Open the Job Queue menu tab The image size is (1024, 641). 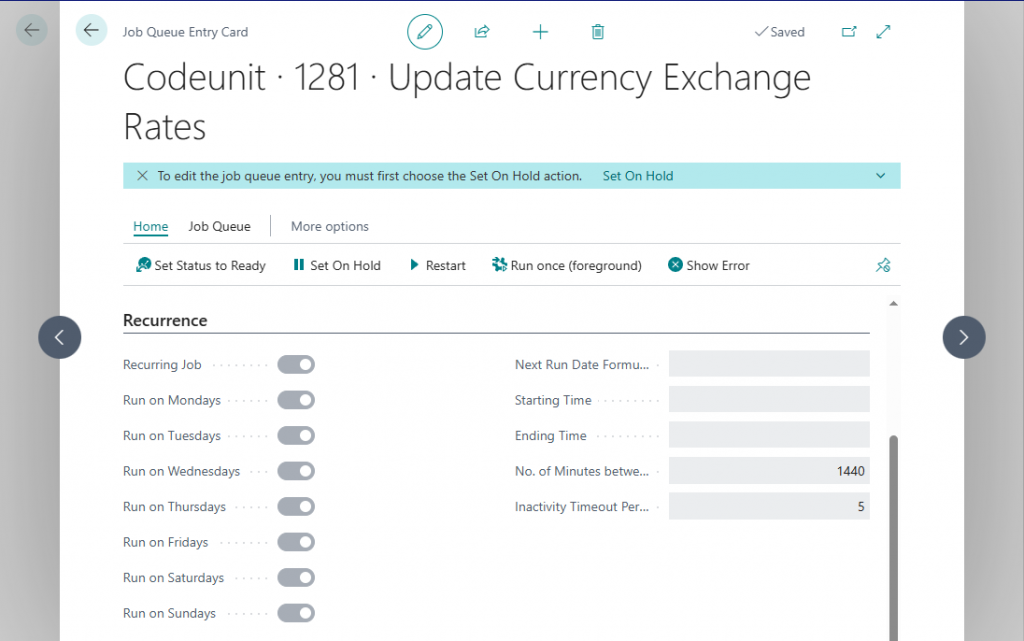(x=219, y=227)
